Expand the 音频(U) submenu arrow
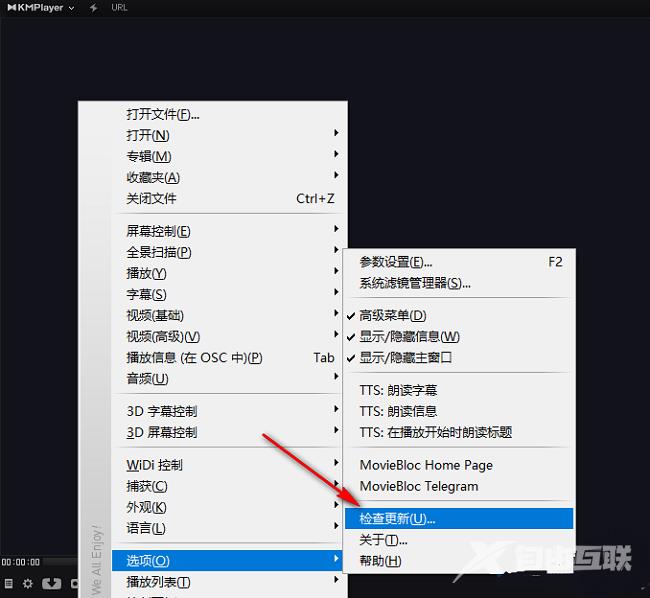 (336, 376)
